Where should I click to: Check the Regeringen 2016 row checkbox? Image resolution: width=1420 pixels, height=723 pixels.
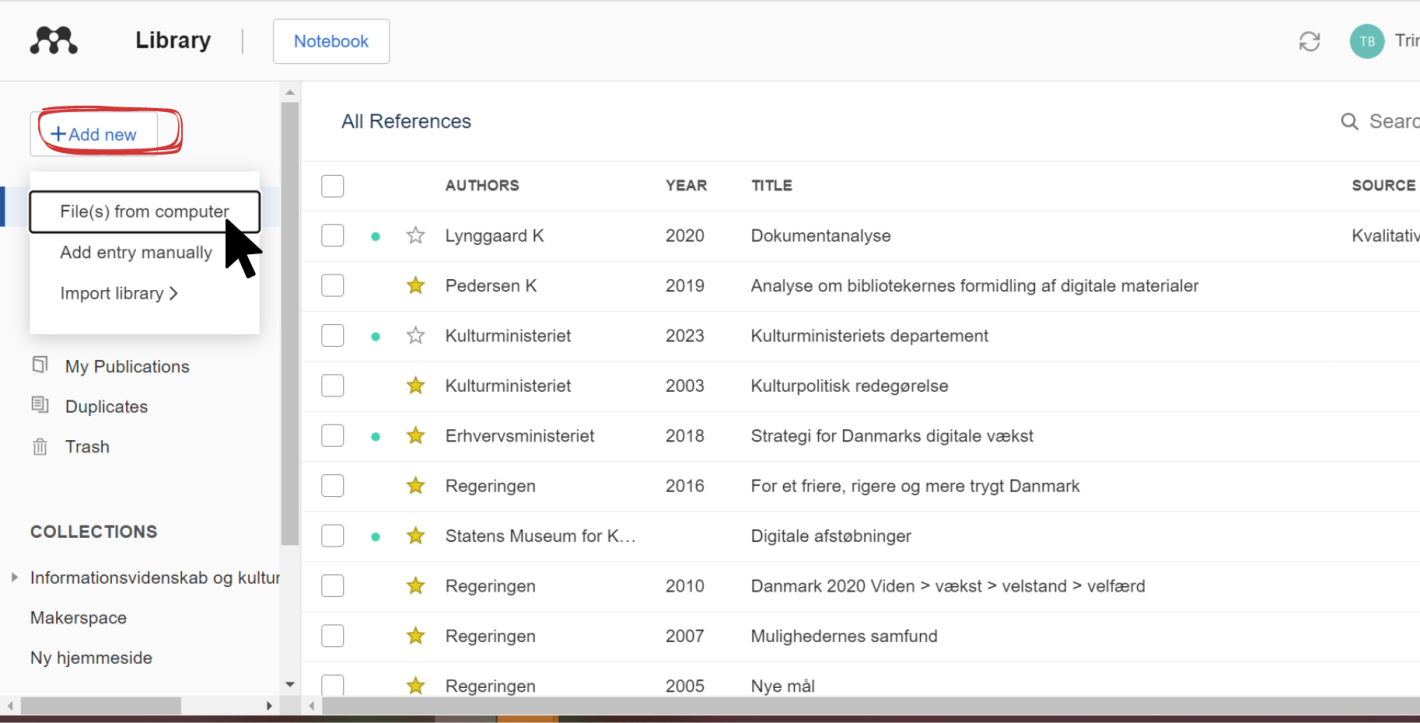[x=333, y=486]
